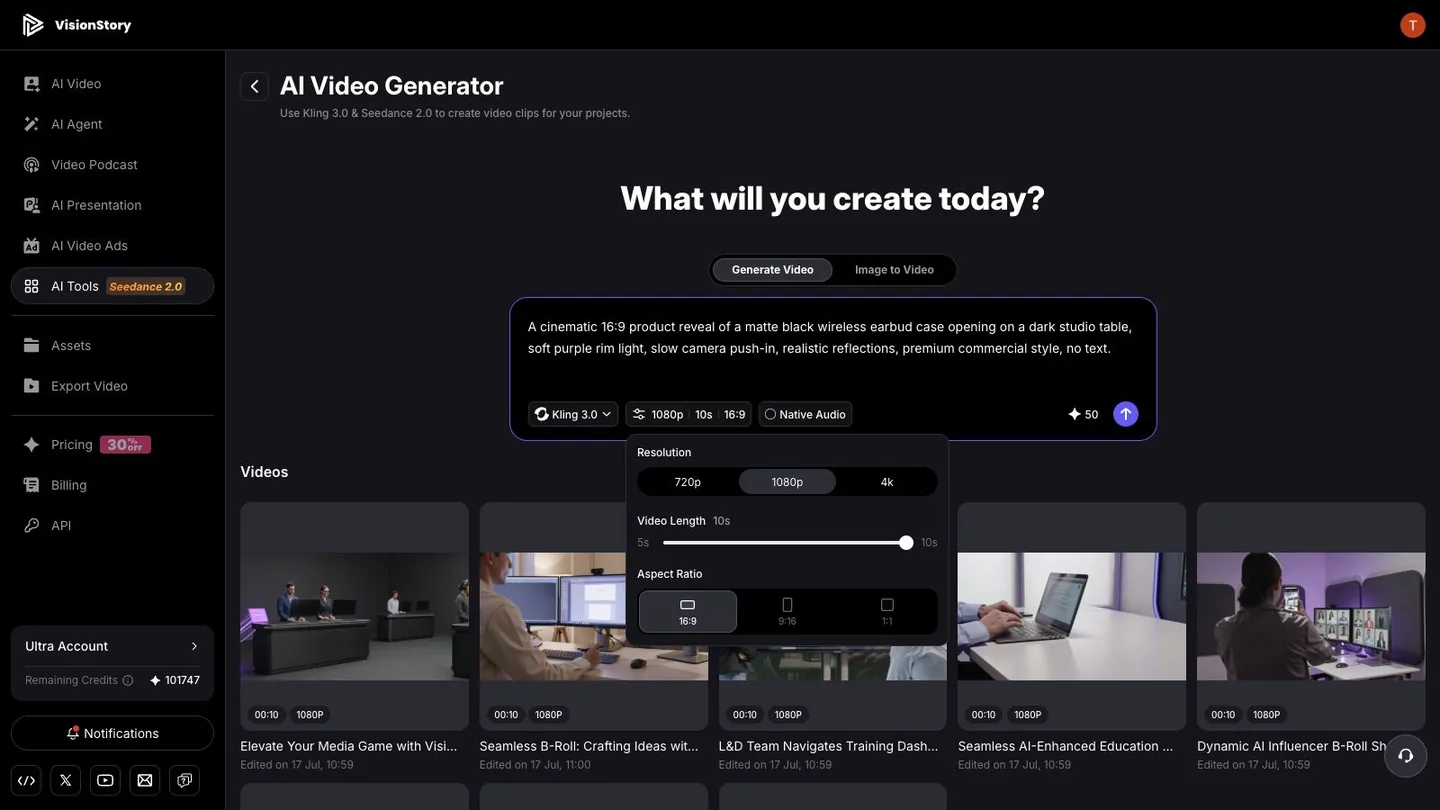1440x810 pixels.
Task: Choose the 16:9 aspect ratio
Action: [688, 612]
